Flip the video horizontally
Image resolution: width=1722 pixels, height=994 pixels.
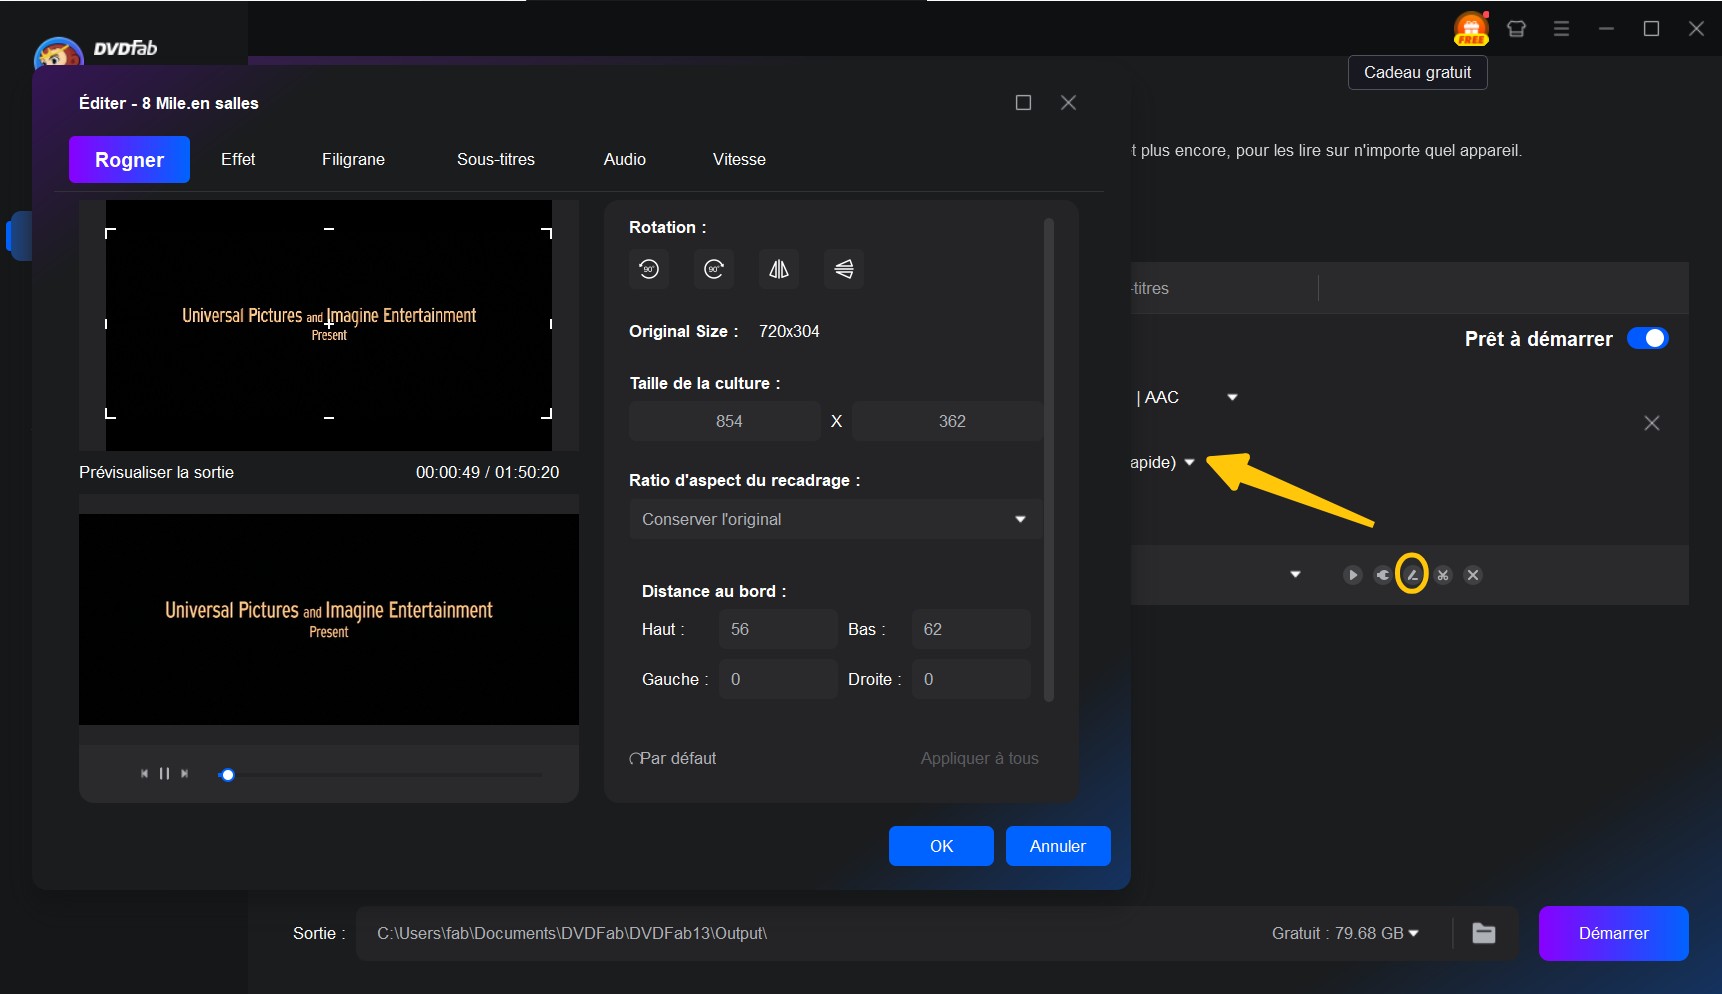point(779,269)
